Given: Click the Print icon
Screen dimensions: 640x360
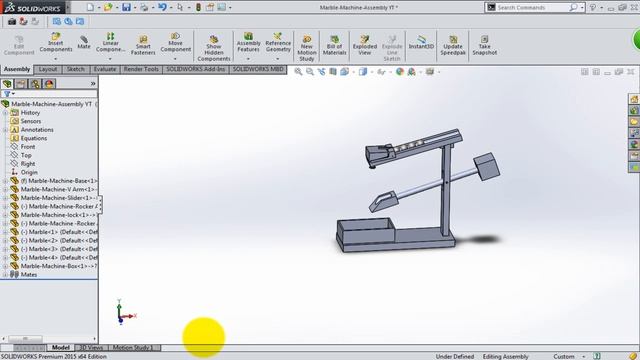Looking at the screenshot, I should (x=144, y=7).
